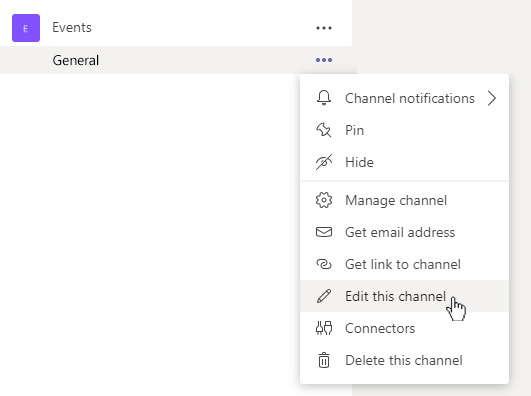Screen dimensions: 531x396
Task: Open Connectors from the menu
Action: pyautogui.click(x=404, y=328)
